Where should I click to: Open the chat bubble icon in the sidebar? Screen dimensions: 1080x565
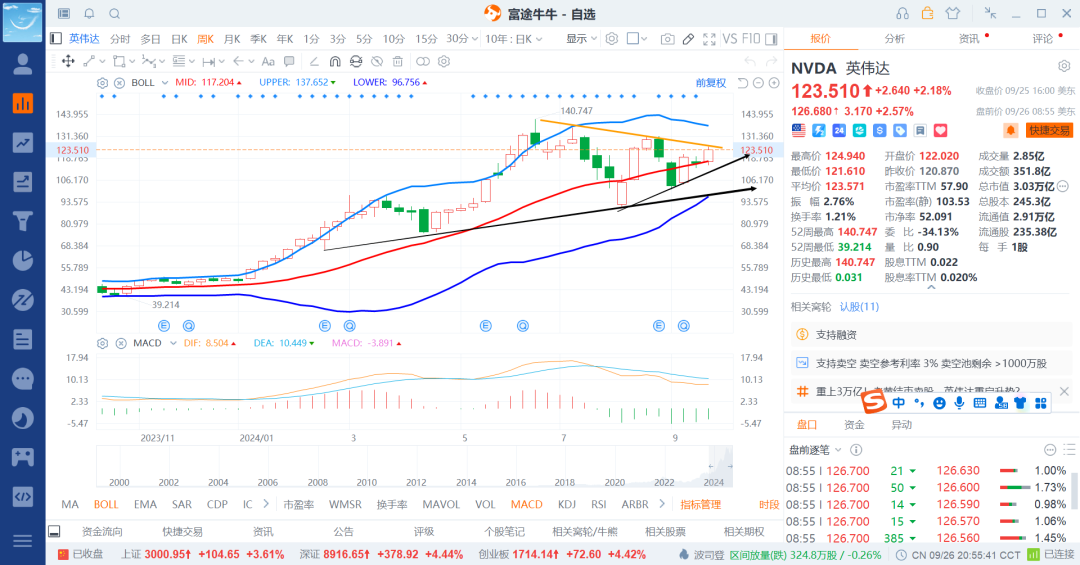point(22,378)
